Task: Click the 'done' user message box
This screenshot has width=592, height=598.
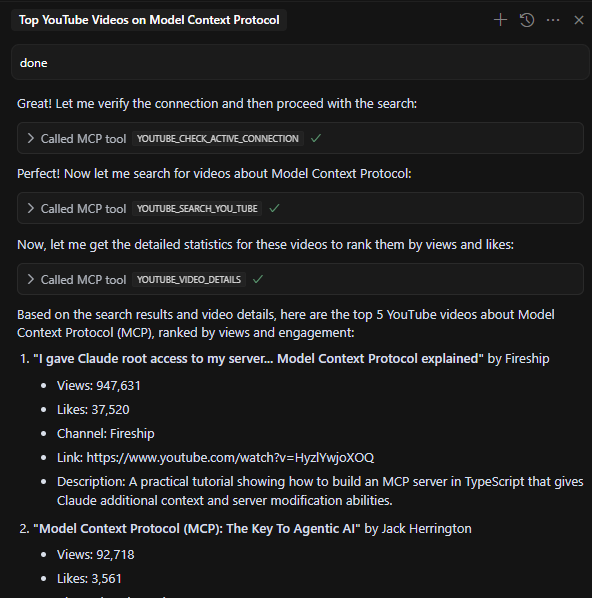Action: click(300, 62)
